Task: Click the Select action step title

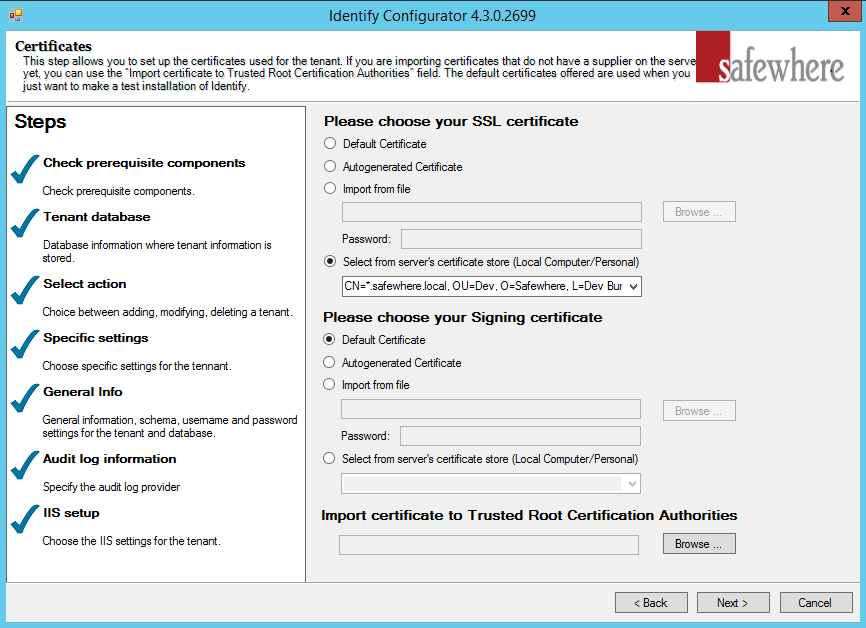Action: pyautogui.click(x=85, y=283)
